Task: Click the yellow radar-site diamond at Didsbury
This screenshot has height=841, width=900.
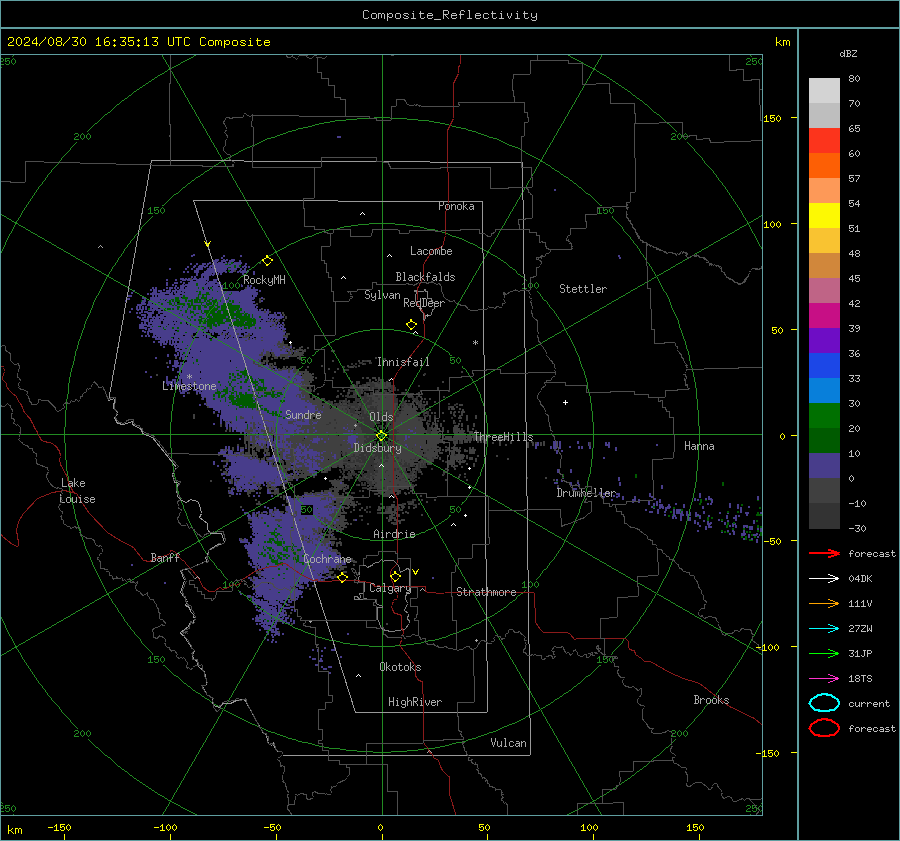Action: tap(381, 436)
